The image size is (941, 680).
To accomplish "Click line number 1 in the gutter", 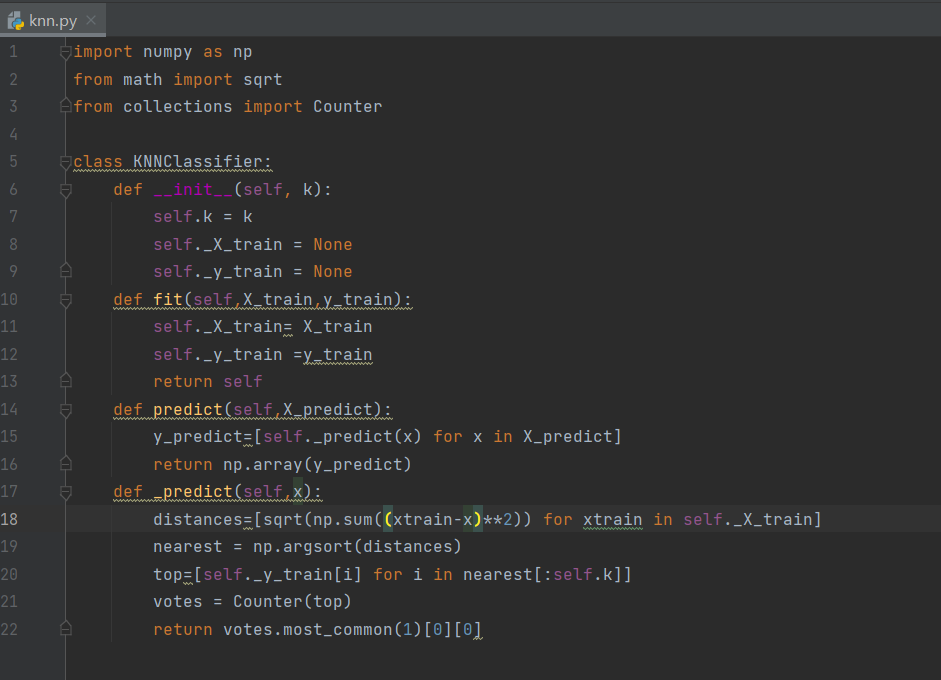I will [x=13, y=52].
